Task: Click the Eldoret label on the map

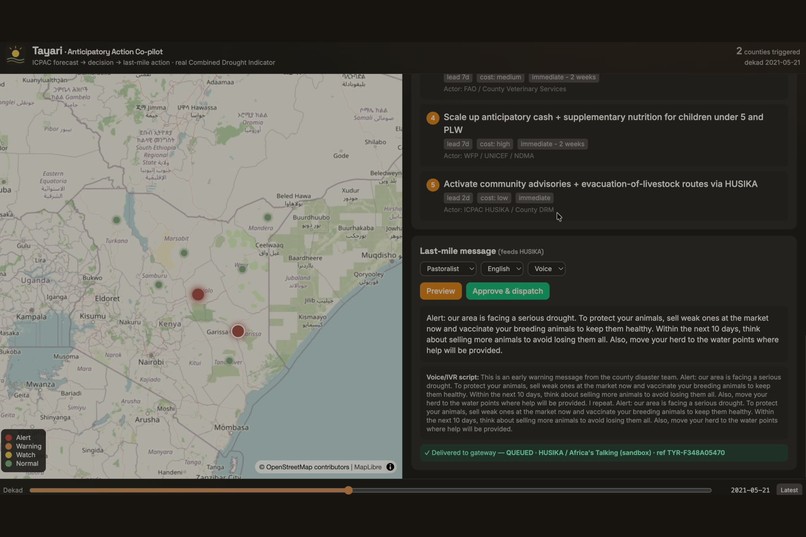Action: 107,299
